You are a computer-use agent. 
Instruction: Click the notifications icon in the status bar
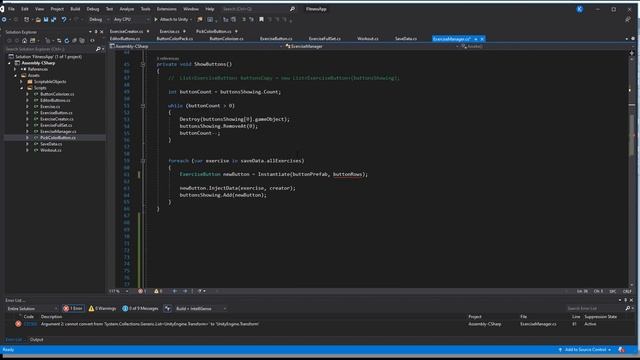pos(622,350)
